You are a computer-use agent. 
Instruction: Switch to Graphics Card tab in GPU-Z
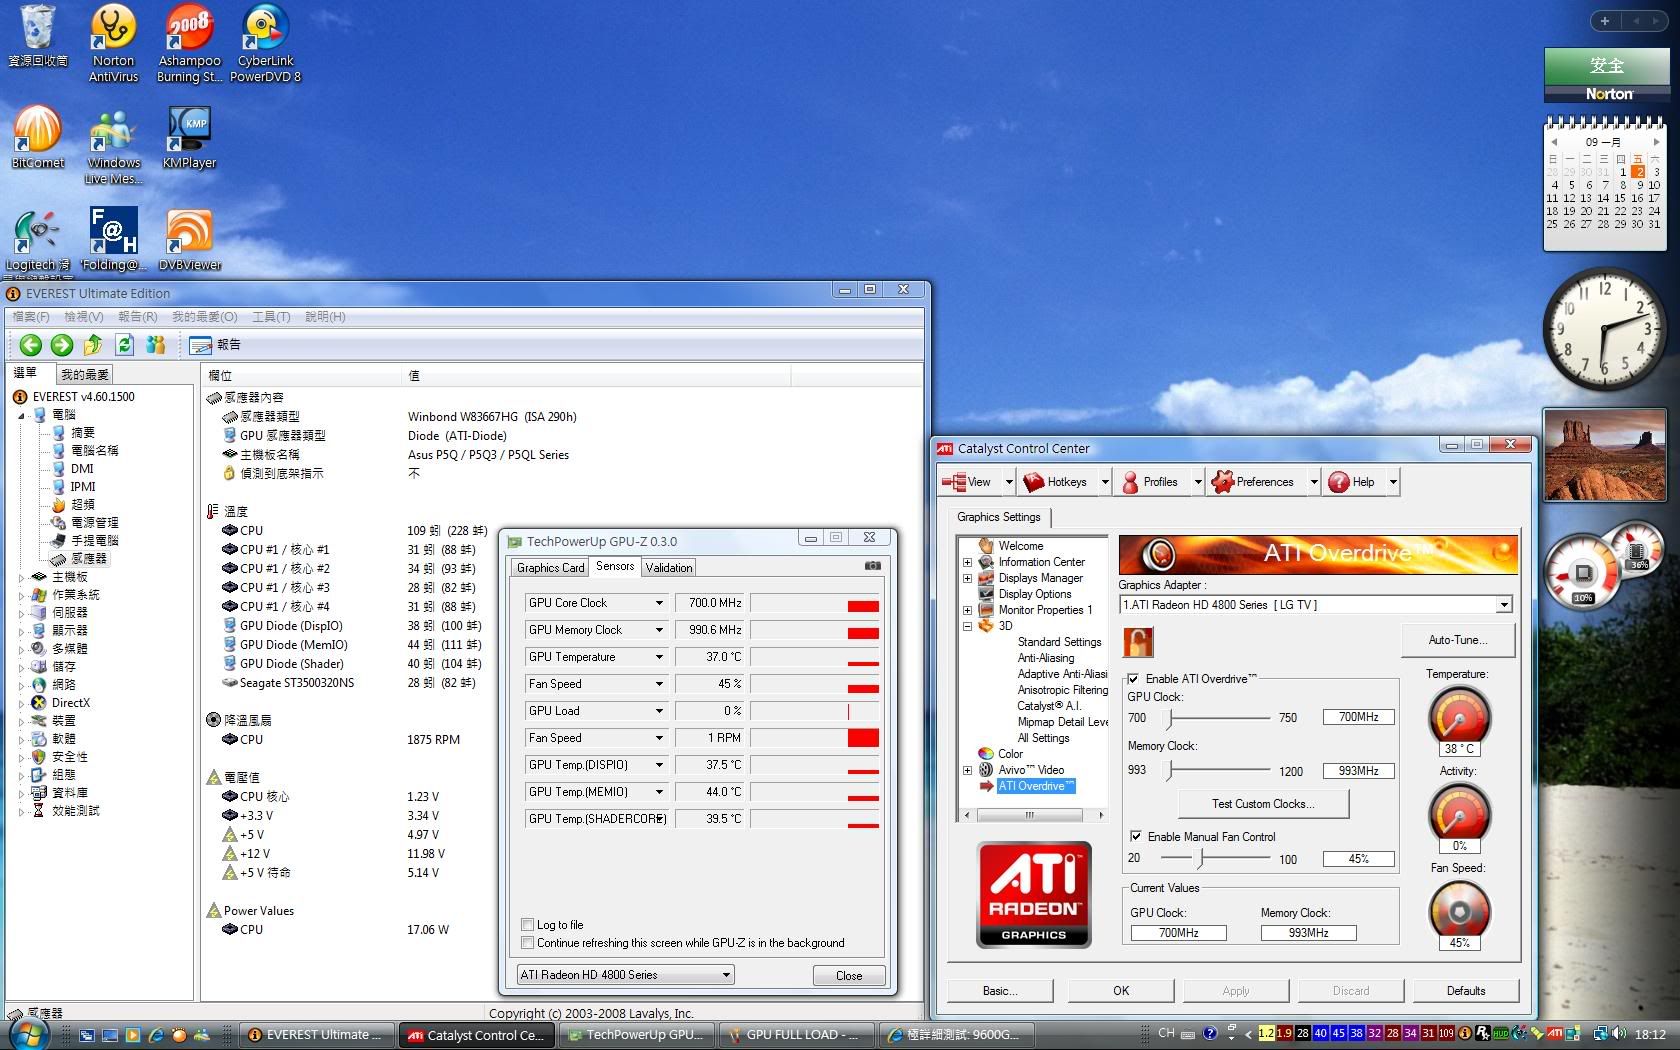(550, 568)
